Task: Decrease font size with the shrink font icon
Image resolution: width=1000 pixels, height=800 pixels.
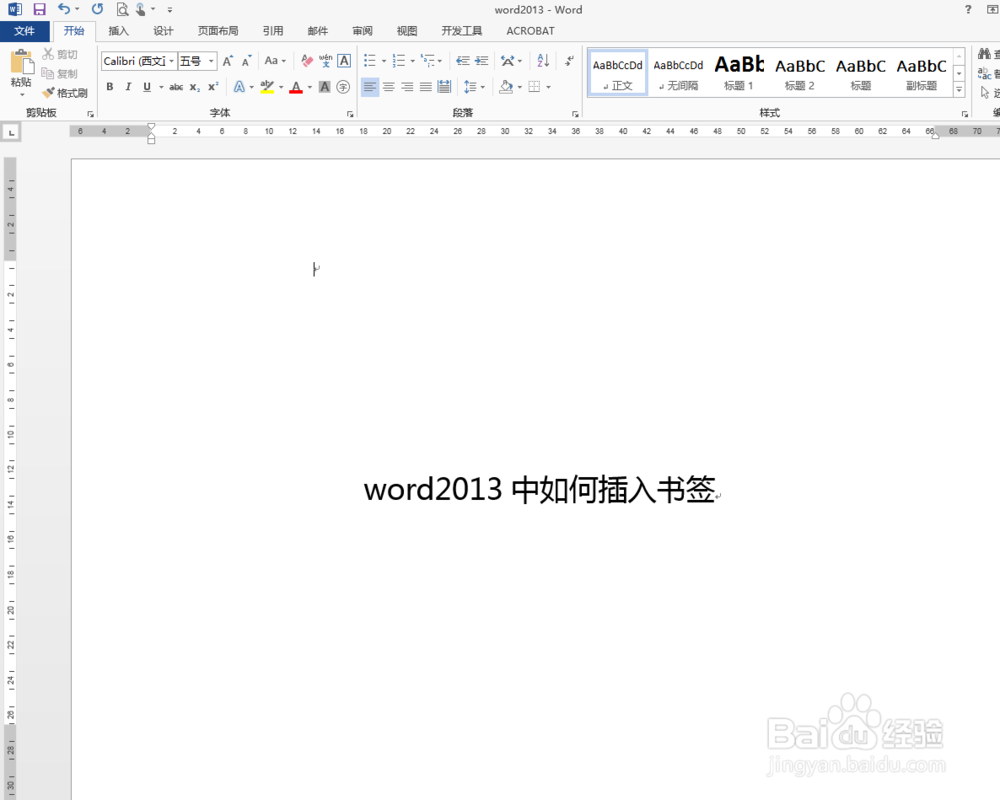Action: pos(247,61)
